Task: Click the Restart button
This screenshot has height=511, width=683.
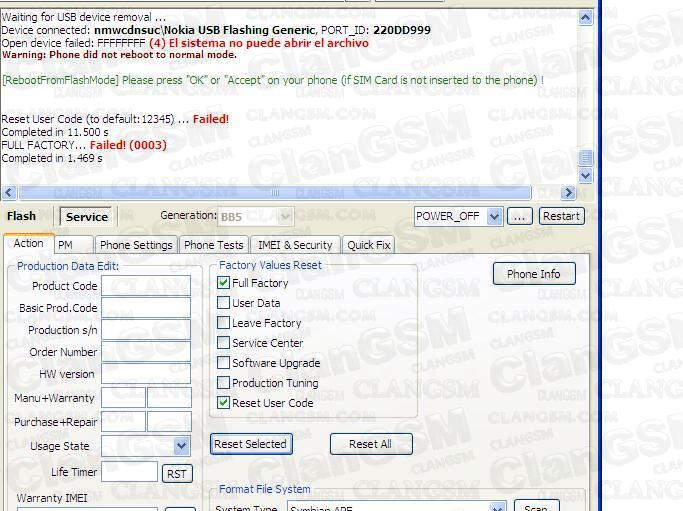Action: (561, 216)
